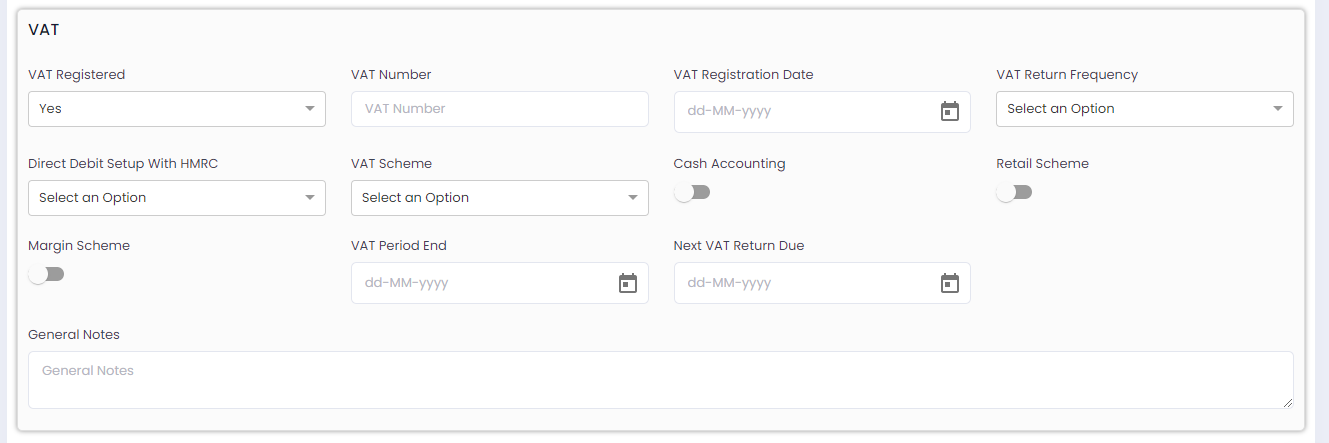This screenshot has height=443, width=1329.
Task: Turn on the Retail Scheme switch
Action: tap(1014, 192)
